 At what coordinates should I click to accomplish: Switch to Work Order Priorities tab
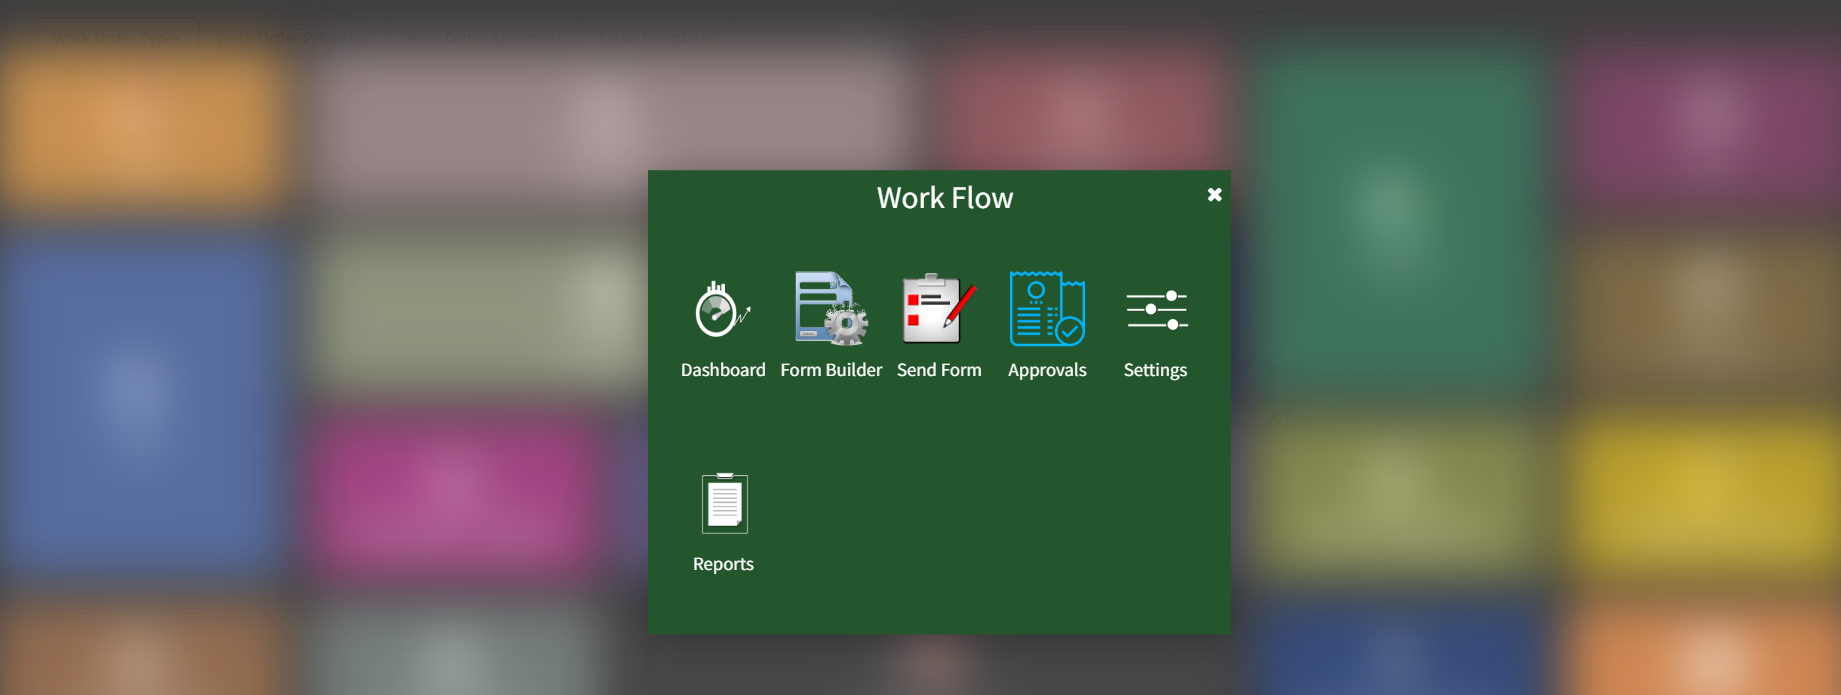coord(292,38)
